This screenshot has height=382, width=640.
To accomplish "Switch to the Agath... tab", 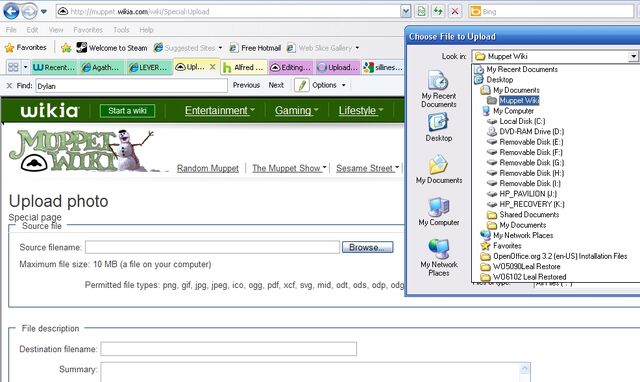I will coord(102,67).
